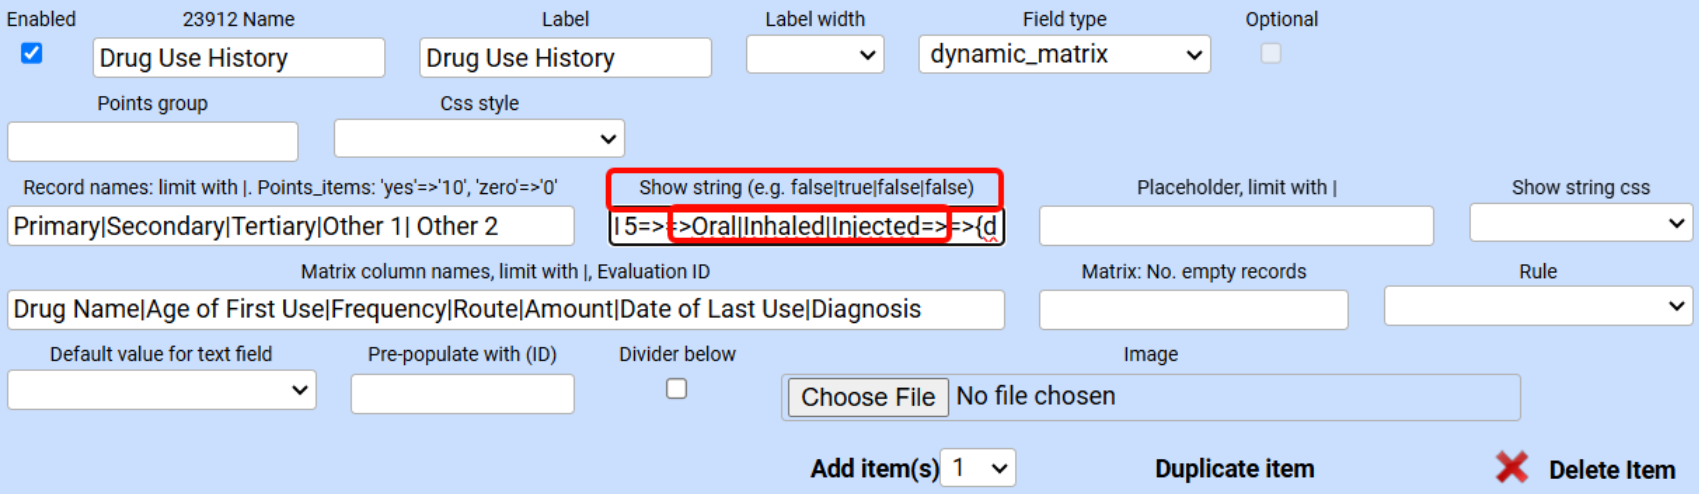Open the Label width dropdown
1699x494 pixels.
pos(814,55)
